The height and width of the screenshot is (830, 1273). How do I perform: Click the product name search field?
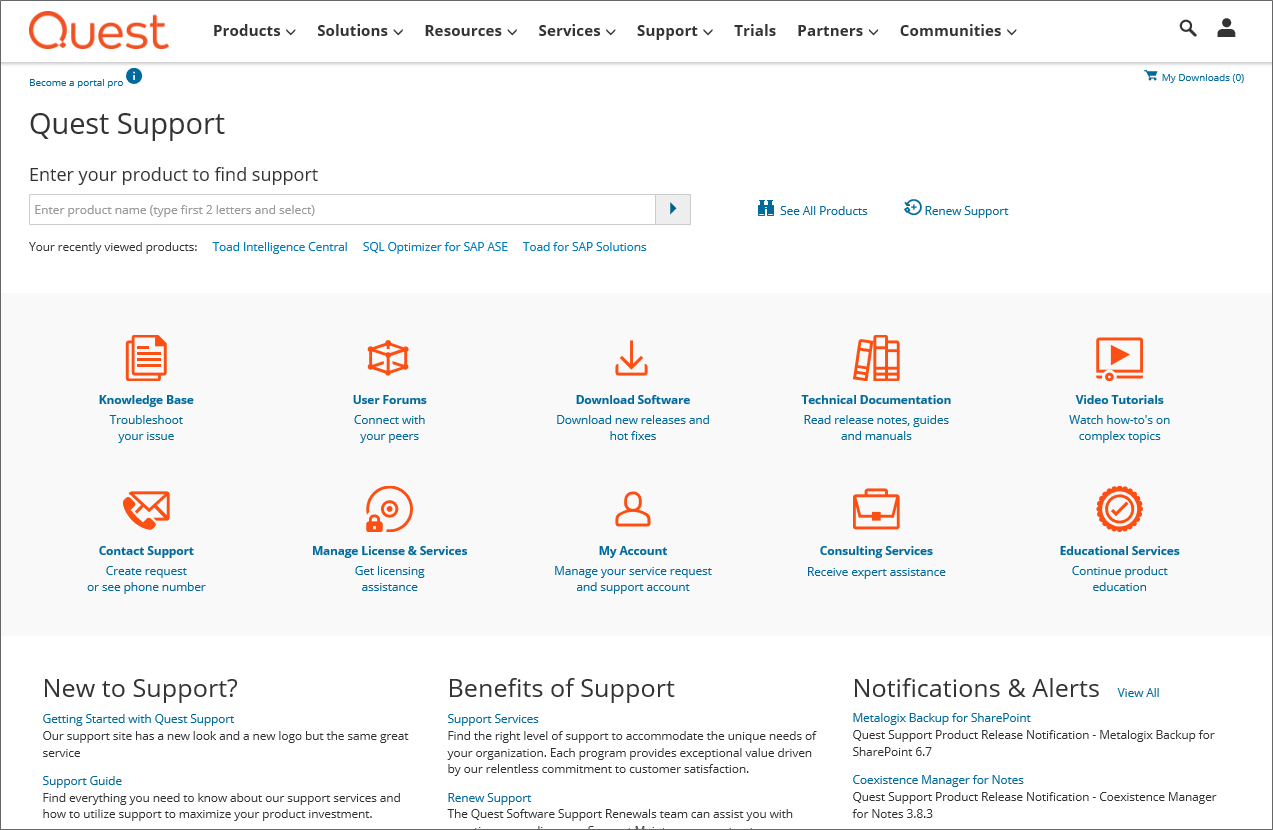[x=342, y=210]
